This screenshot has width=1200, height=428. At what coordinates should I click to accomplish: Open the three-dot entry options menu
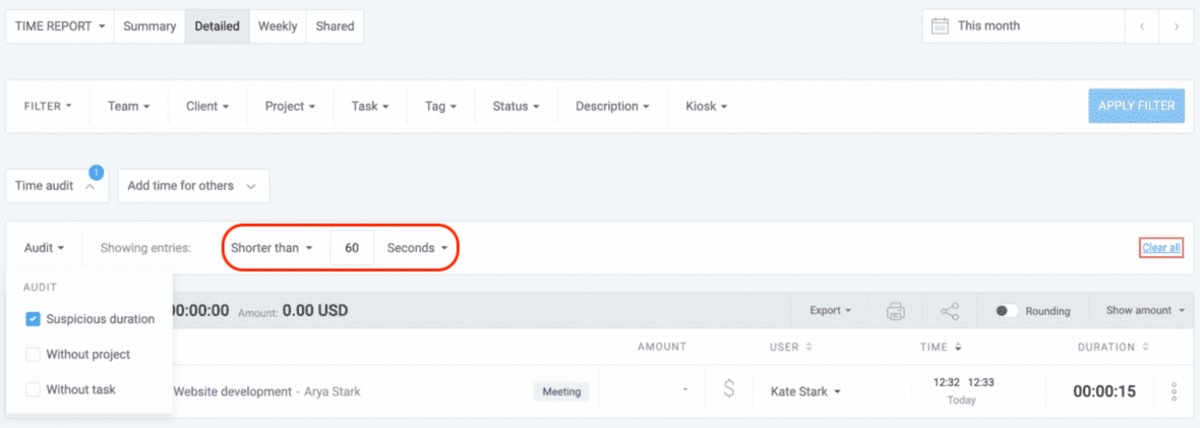coord(1172,391)
